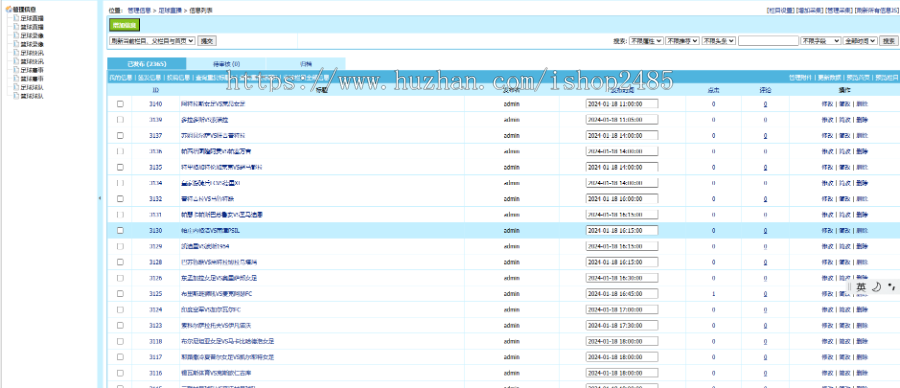Switch to the 待审核 (0) tab
This screenshot has width=900, height=388.
coord(226,64)
